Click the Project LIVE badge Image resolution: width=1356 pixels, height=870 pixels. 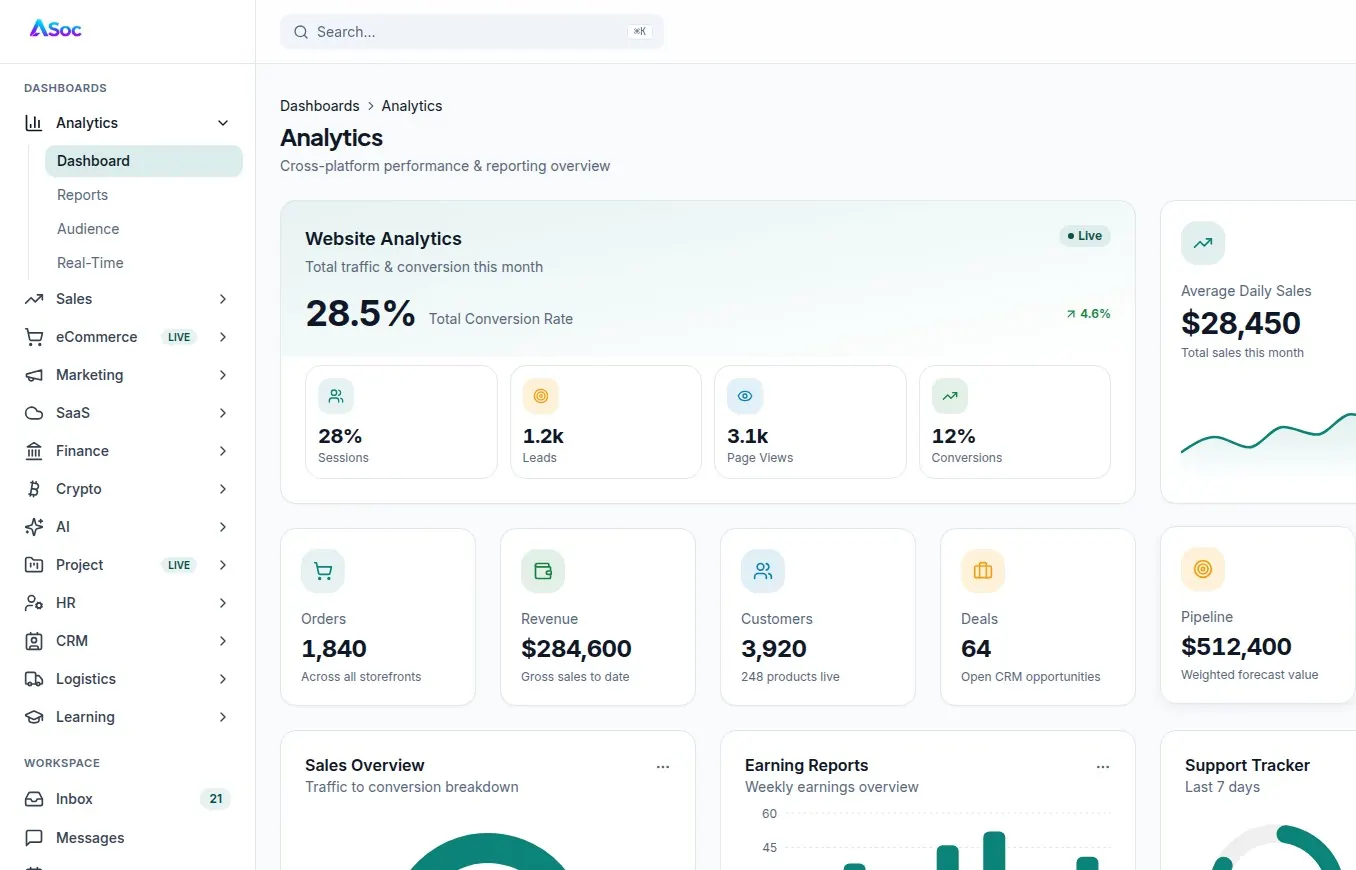179,565
